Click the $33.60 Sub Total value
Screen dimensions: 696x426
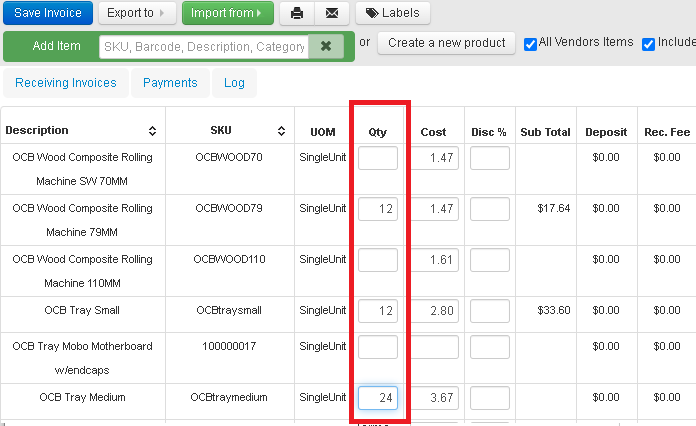[x=554, y=311]
